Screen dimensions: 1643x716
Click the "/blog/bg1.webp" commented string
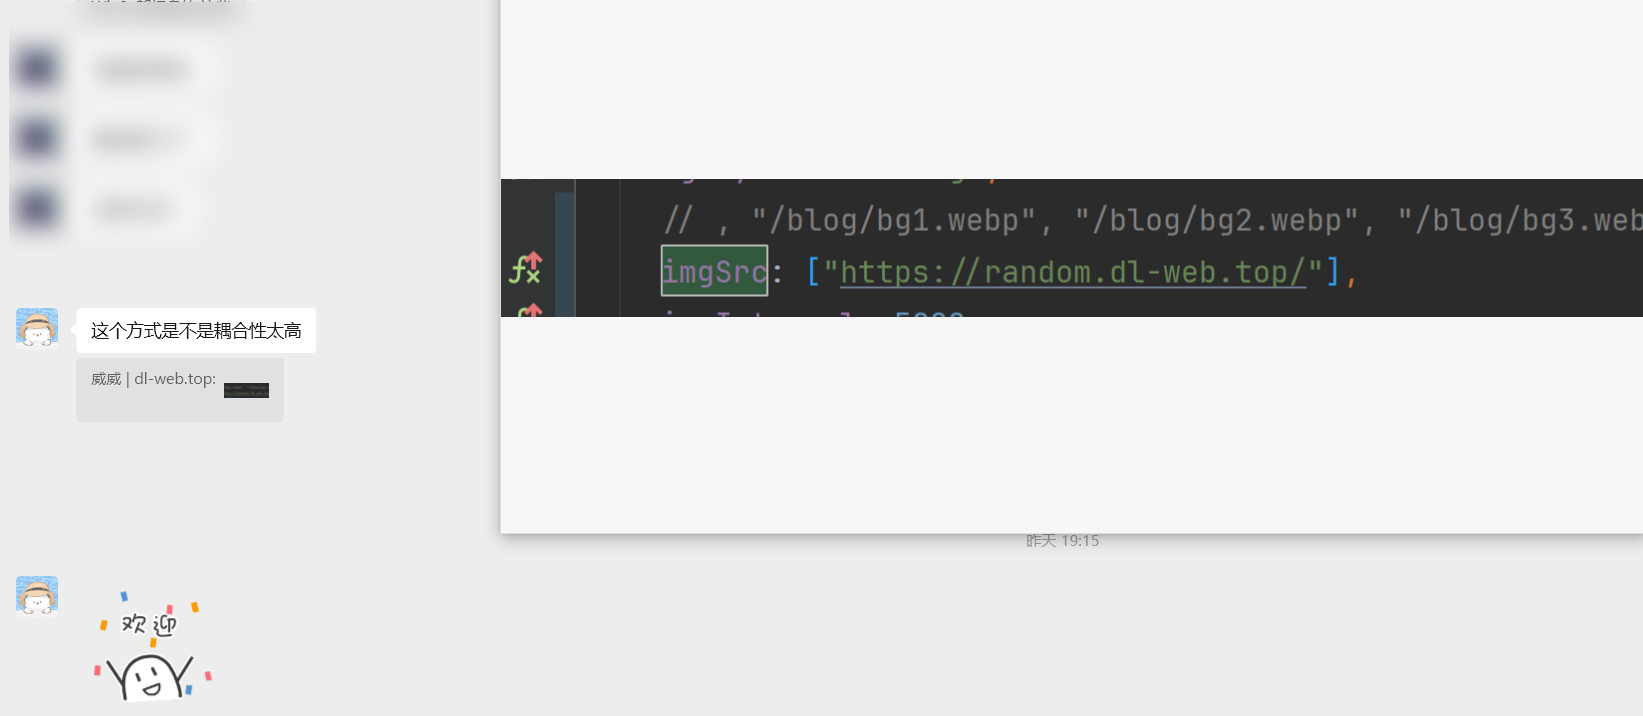click(893, 219)
